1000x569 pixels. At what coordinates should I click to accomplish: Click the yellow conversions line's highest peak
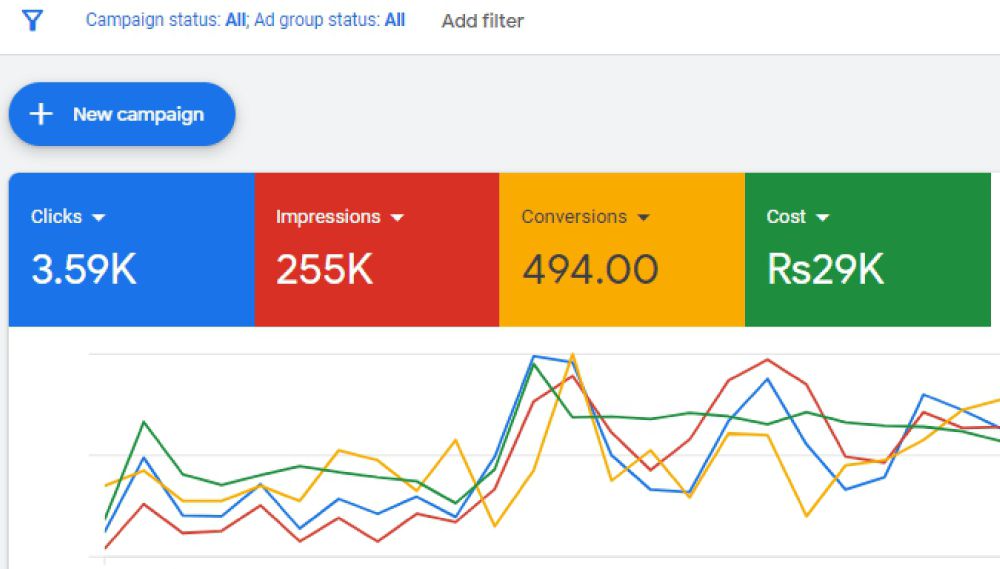(572, 354)
